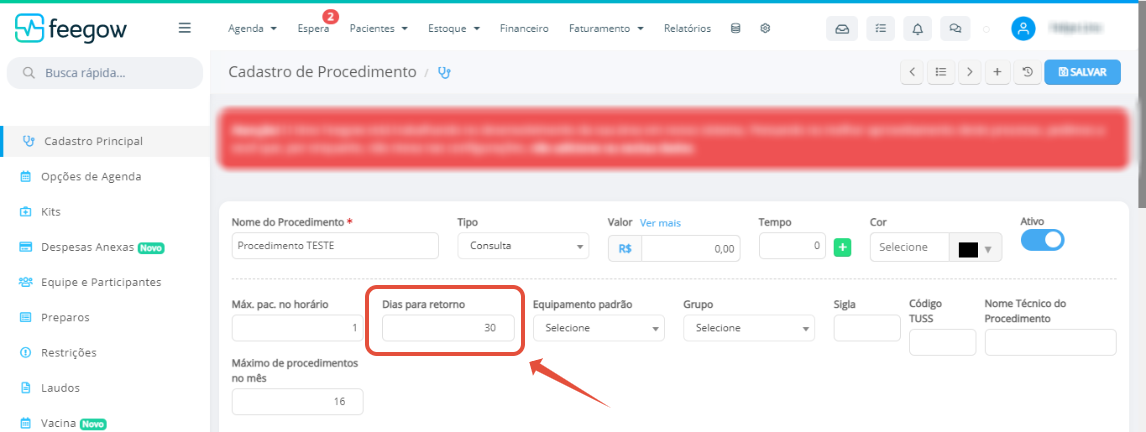This screenshot has width=1146, height=432.
Task: Click the Máx. pac. no horário field
Action: 297,328
